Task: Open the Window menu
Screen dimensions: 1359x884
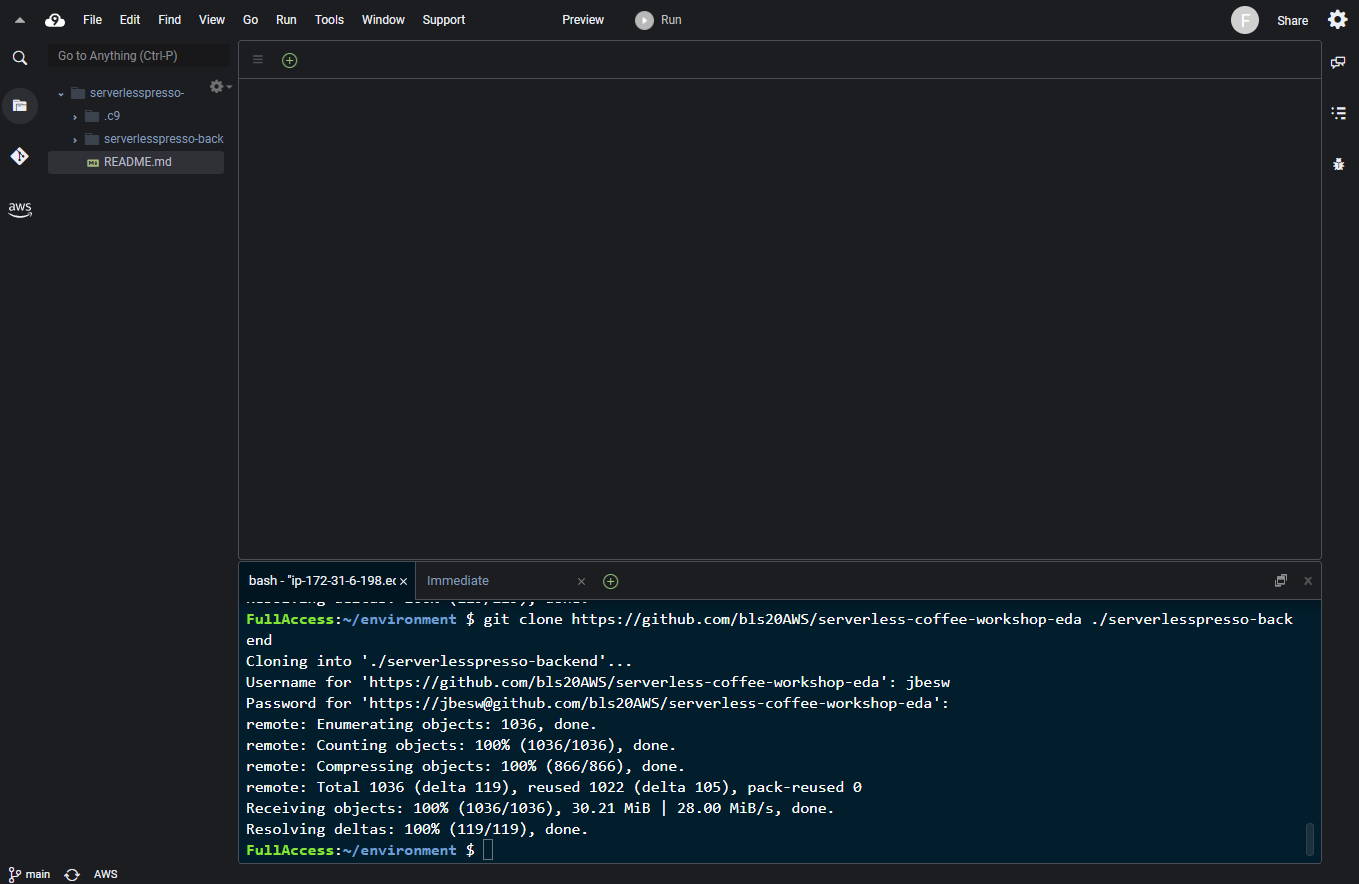Action: pos(383,20)
